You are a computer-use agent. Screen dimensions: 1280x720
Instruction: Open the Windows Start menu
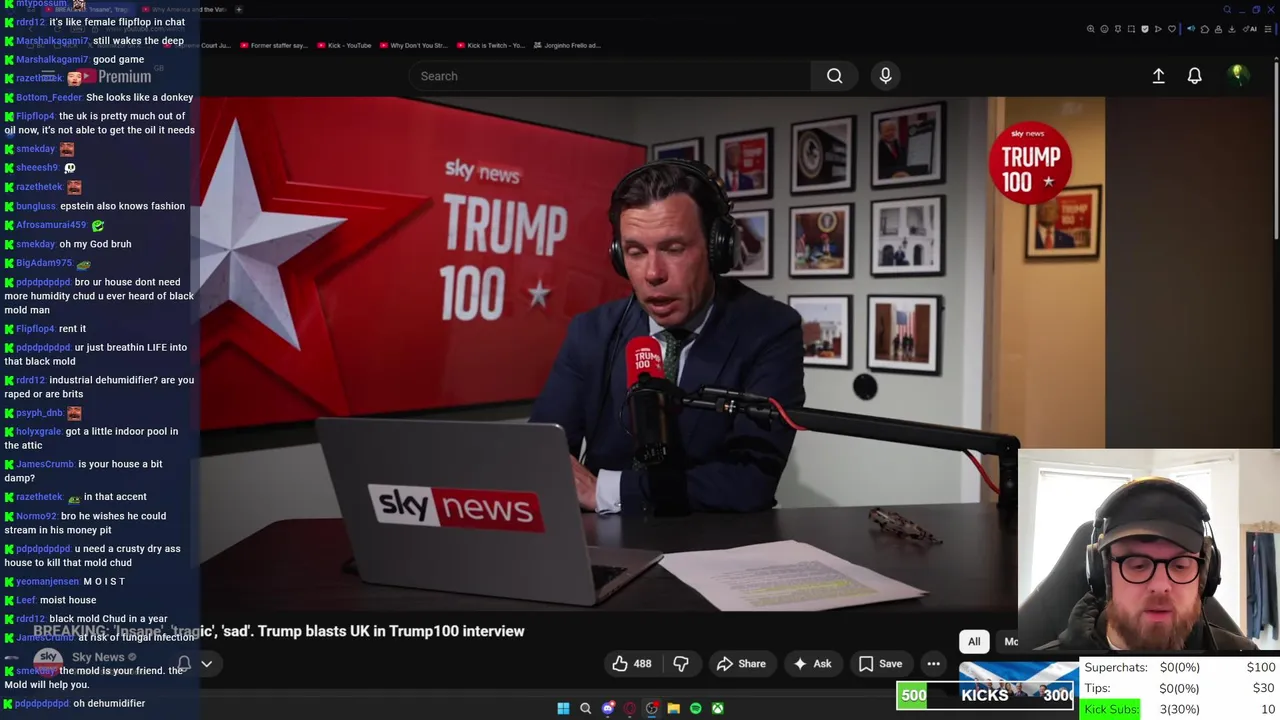[563, 709]
